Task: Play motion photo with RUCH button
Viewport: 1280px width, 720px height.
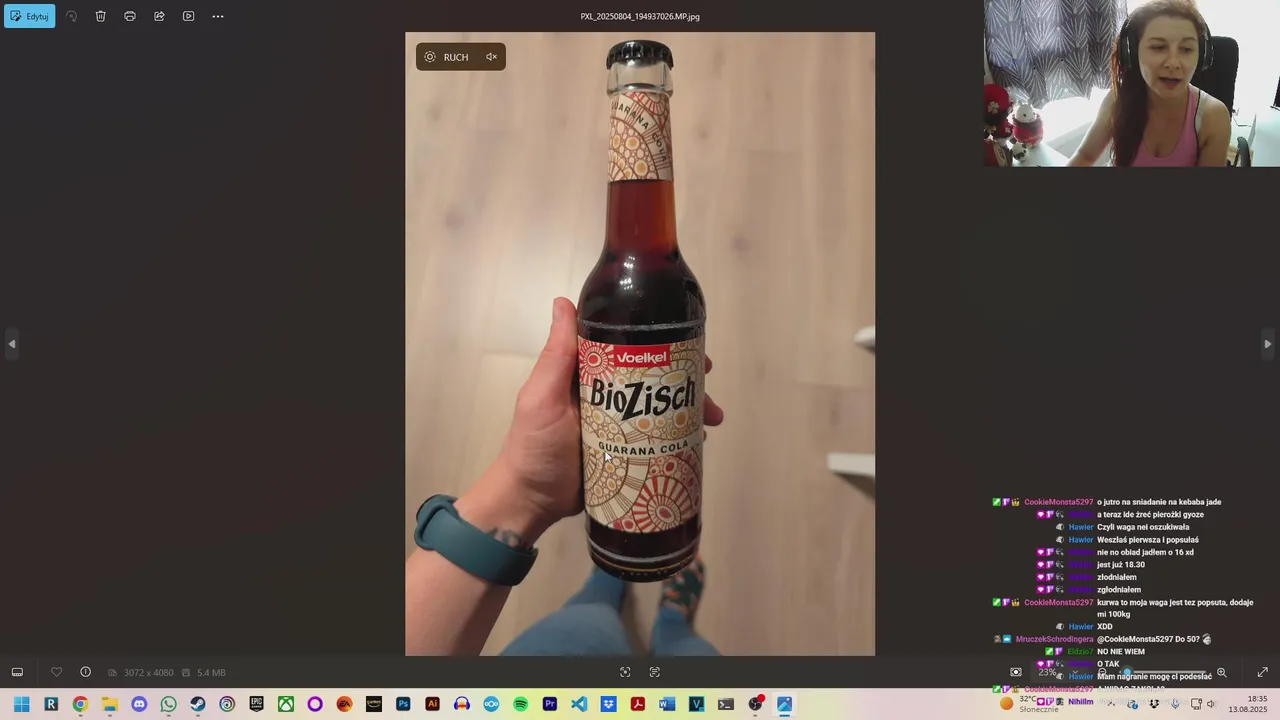Action: (447, 57)
